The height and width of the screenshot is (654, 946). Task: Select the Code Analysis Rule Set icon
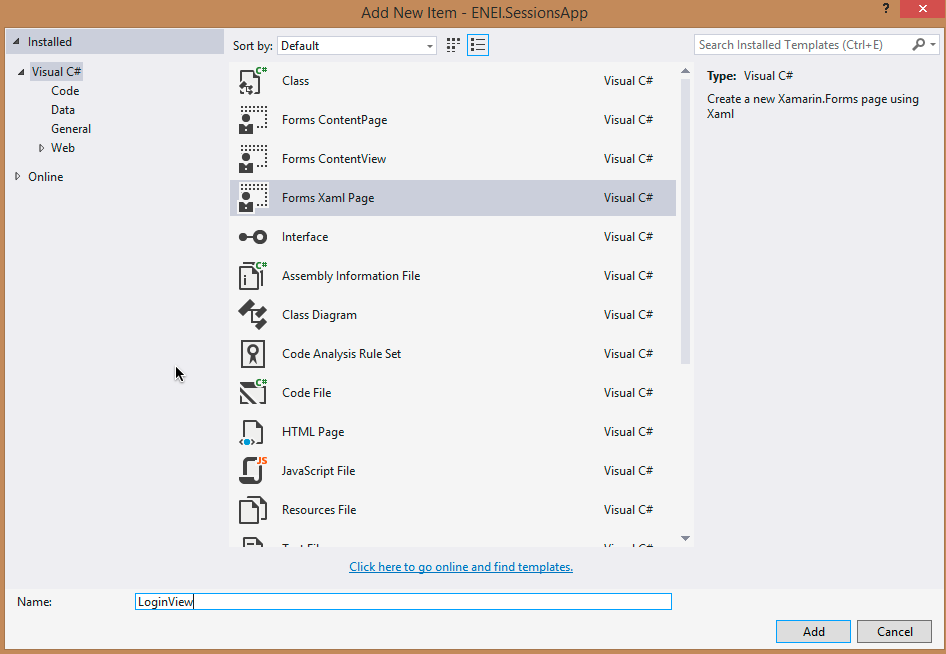tap(253, 354)
